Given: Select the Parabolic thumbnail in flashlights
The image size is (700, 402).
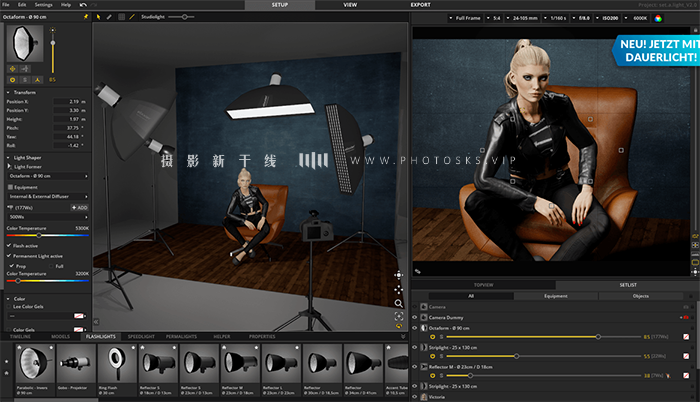Looking at the screenshot, I should (35, 370).
